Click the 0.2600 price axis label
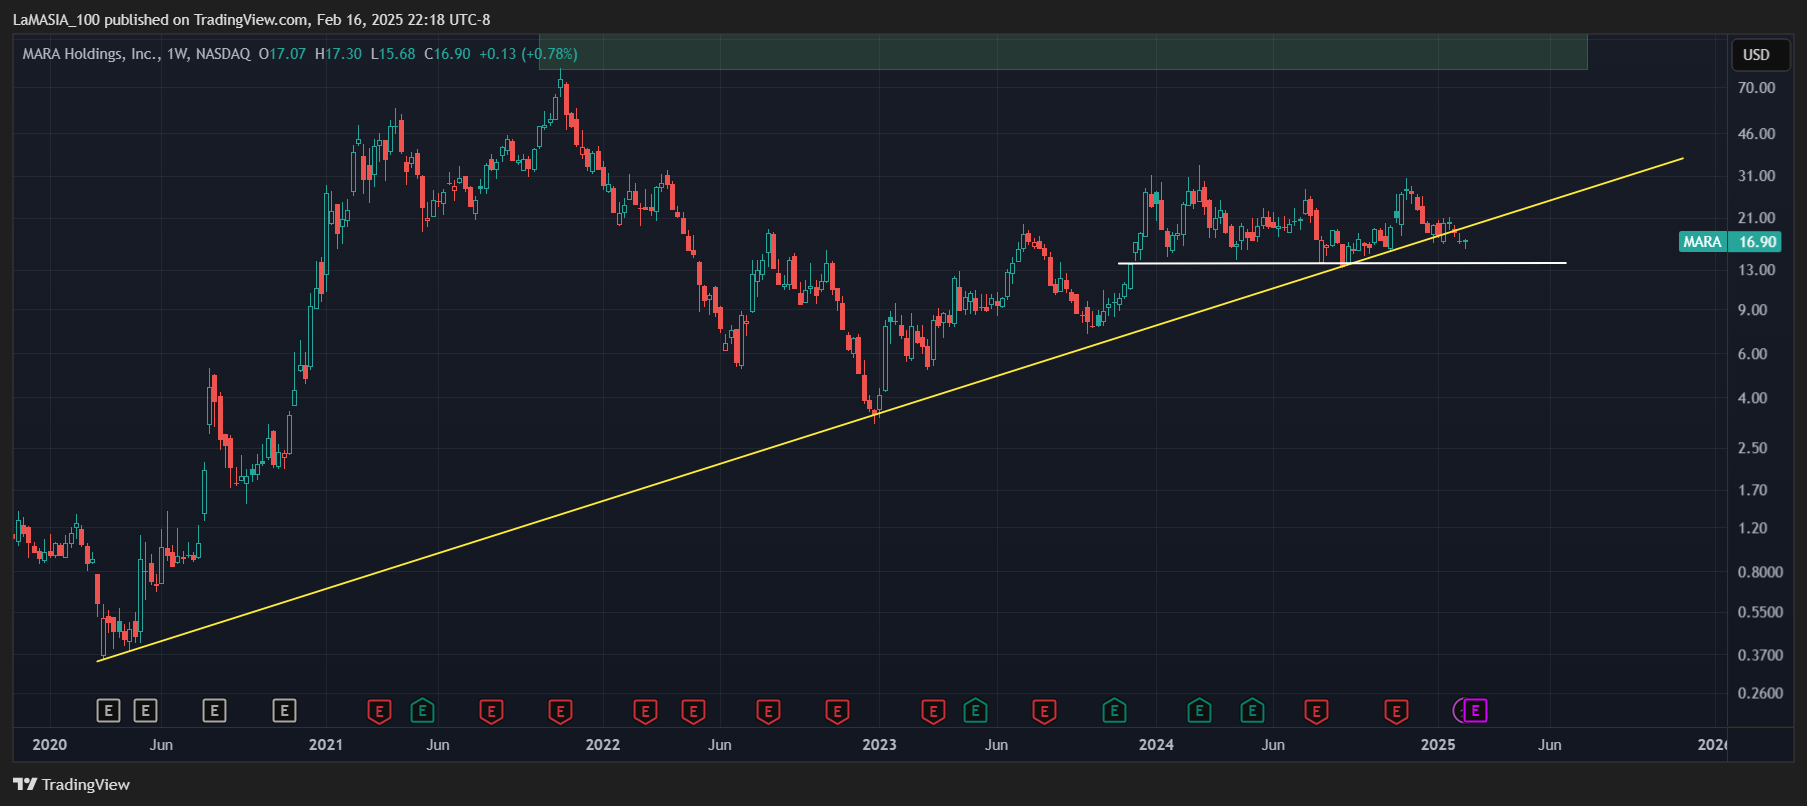The image size is (1807, 806). 1760,693
